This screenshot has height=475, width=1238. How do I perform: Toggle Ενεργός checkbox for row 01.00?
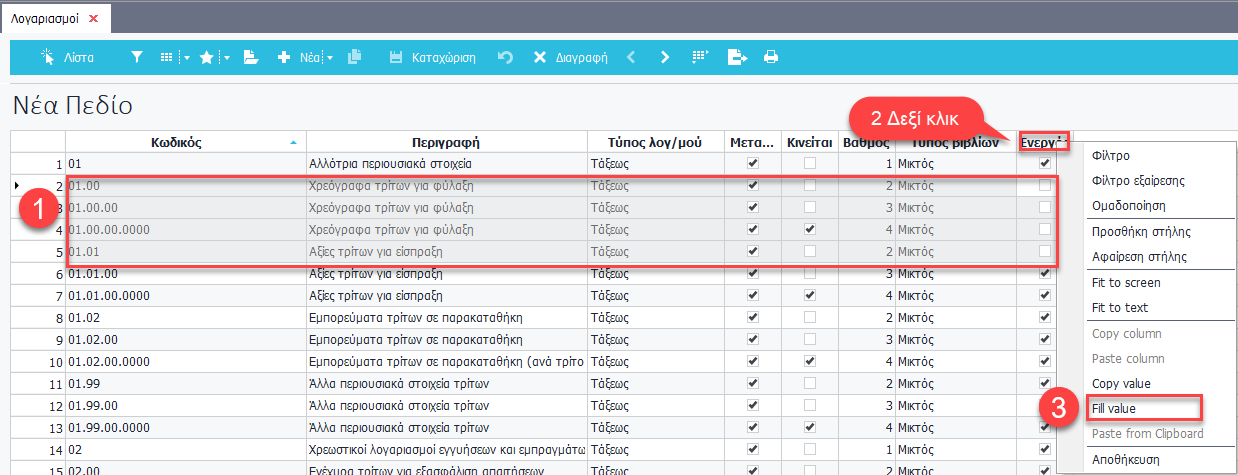point(1045,185)
